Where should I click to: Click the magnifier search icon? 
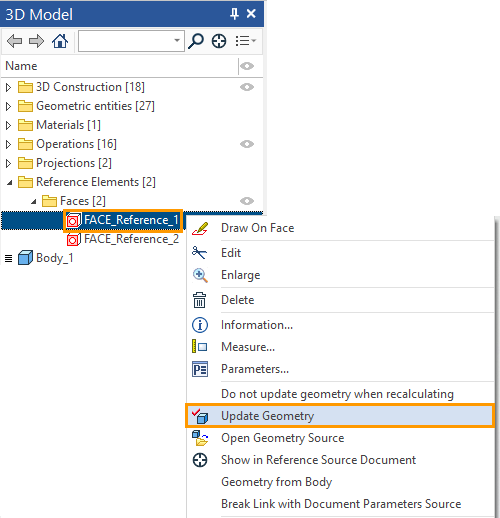196,41
